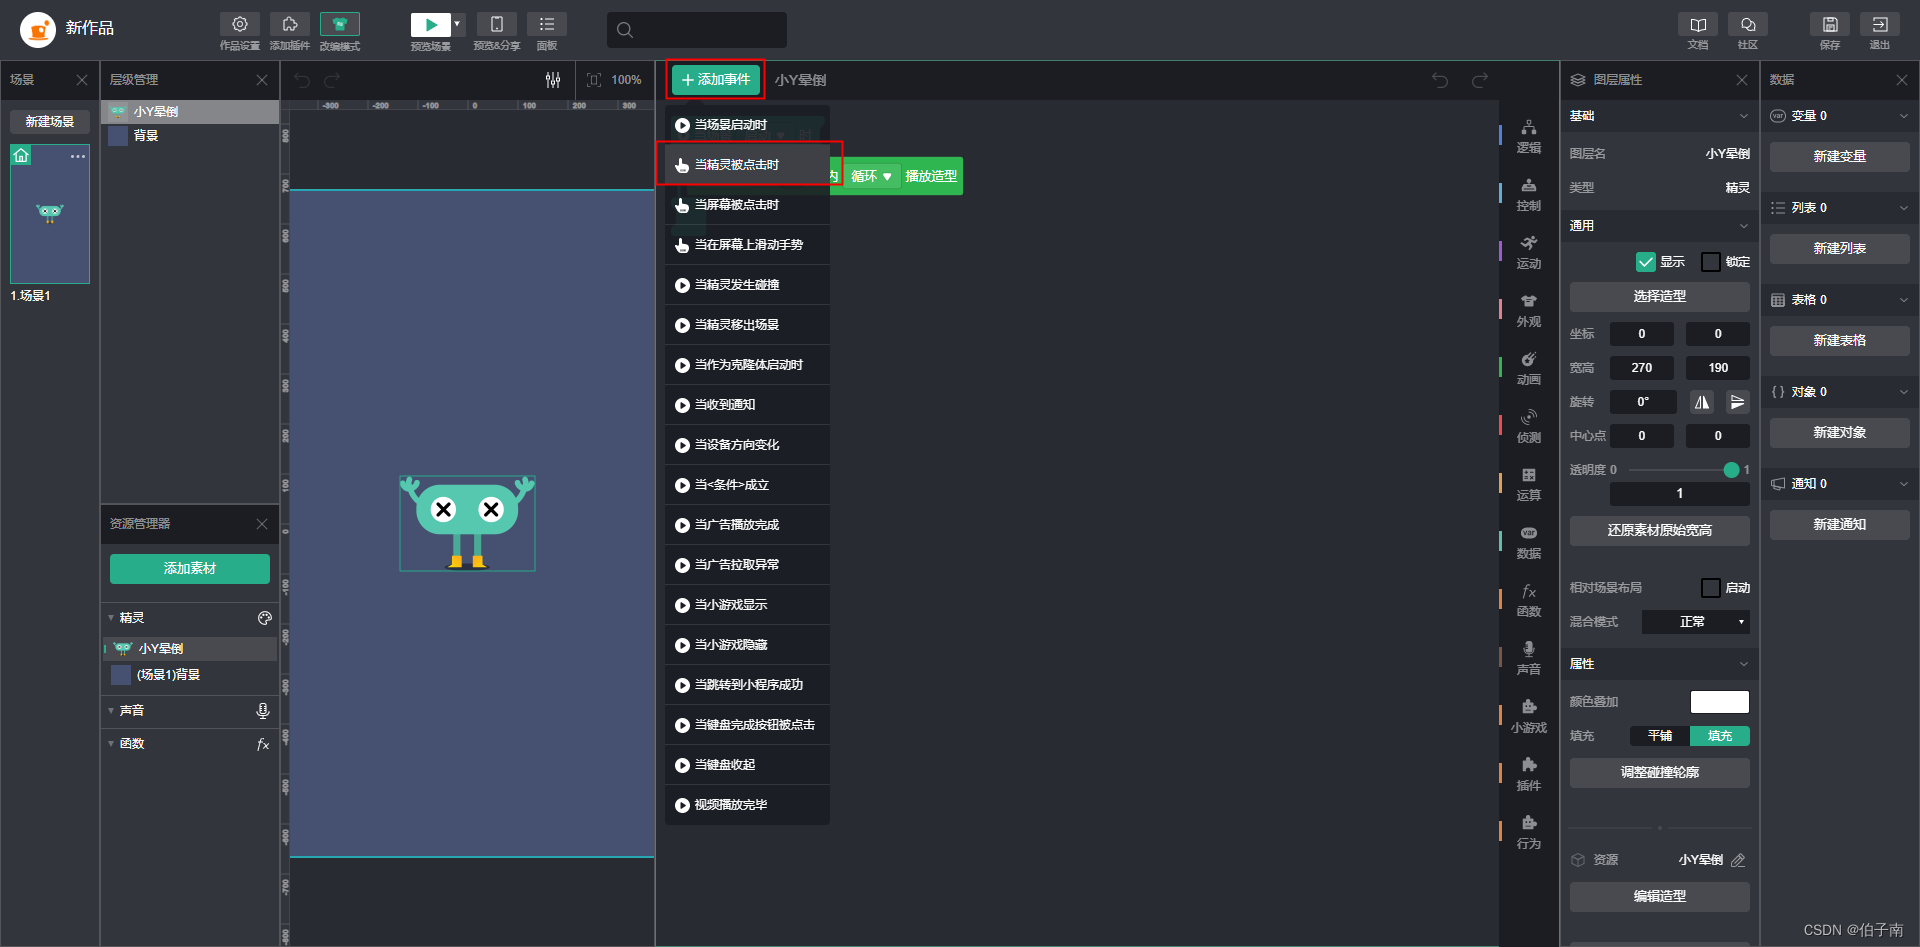1920x947 pixels.
Task: Click the 添加素材 button
Action: coord(190,568)
